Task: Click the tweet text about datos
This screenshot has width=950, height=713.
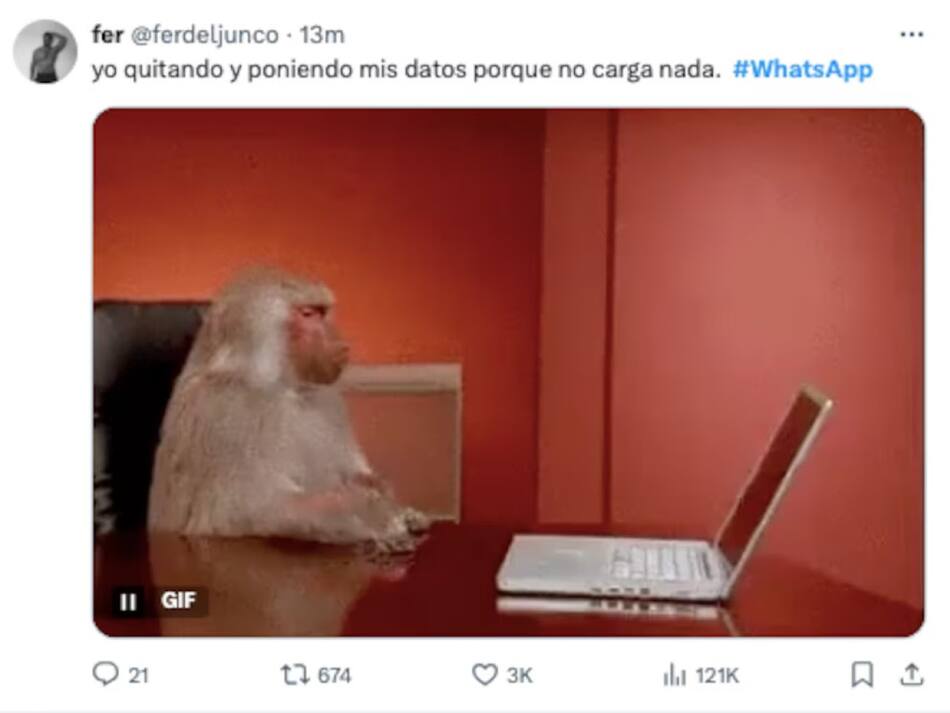Action: (x=406, y=70)
